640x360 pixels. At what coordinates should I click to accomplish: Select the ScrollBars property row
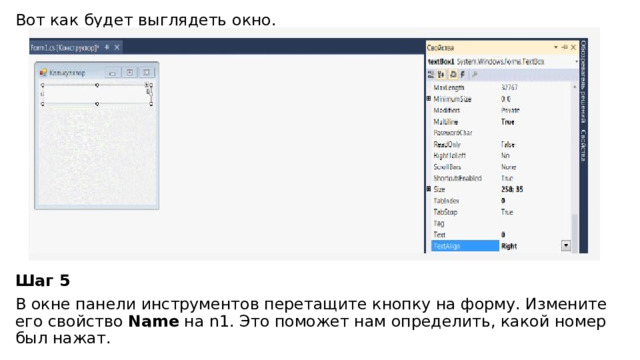pos(502,167)
